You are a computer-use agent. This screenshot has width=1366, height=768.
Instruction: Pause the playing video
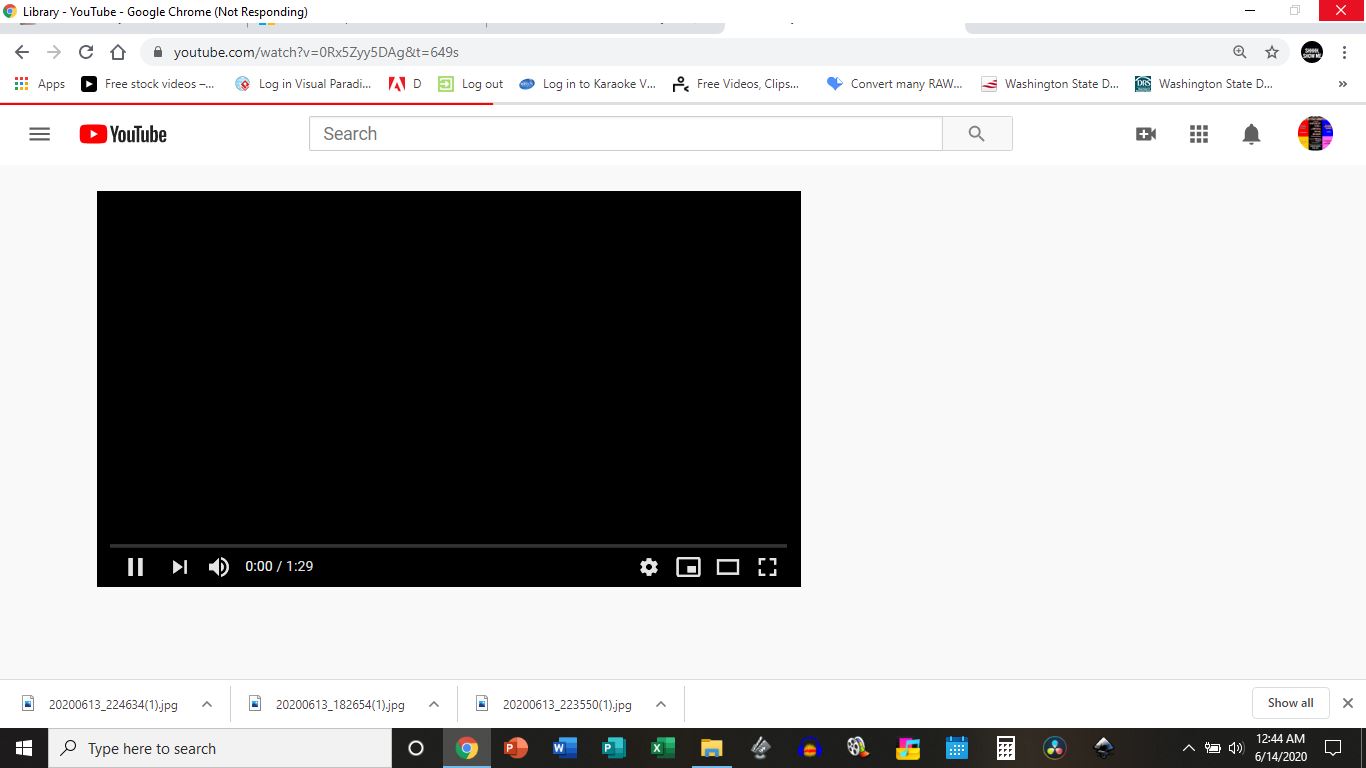[135, 567]
